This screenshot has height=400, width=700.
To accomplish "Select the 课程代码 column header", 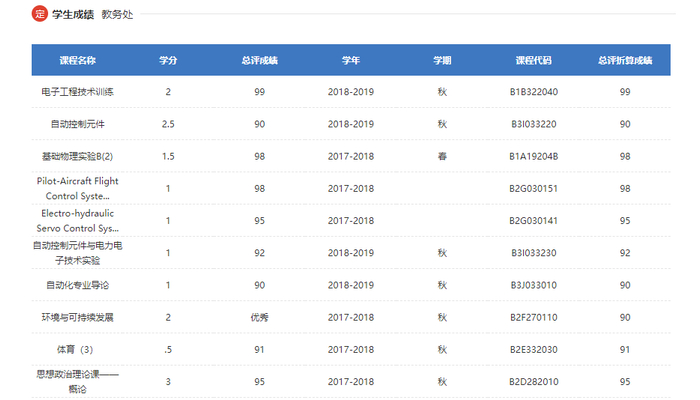I will click(533, 60).
